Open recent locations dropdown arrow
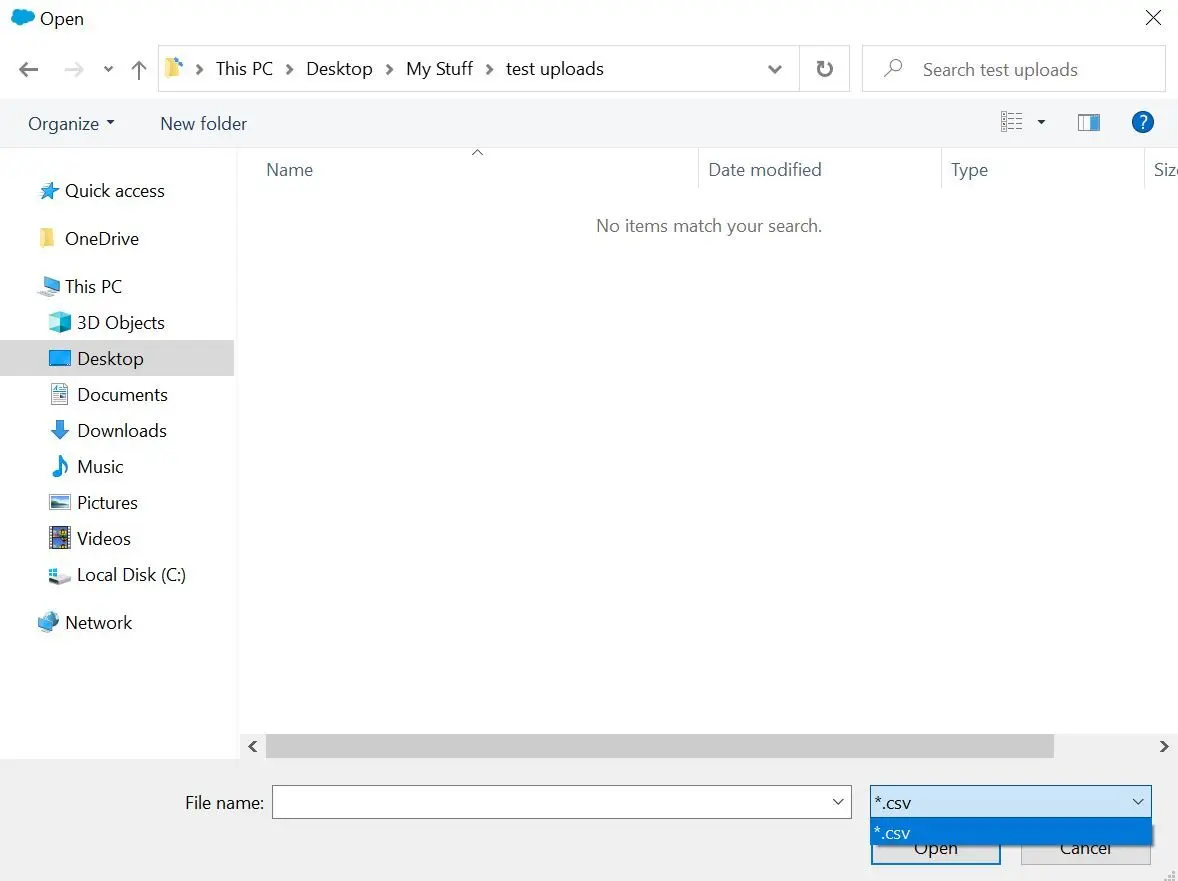This screenshot has height=881, width=1178. tap(108, 69)
